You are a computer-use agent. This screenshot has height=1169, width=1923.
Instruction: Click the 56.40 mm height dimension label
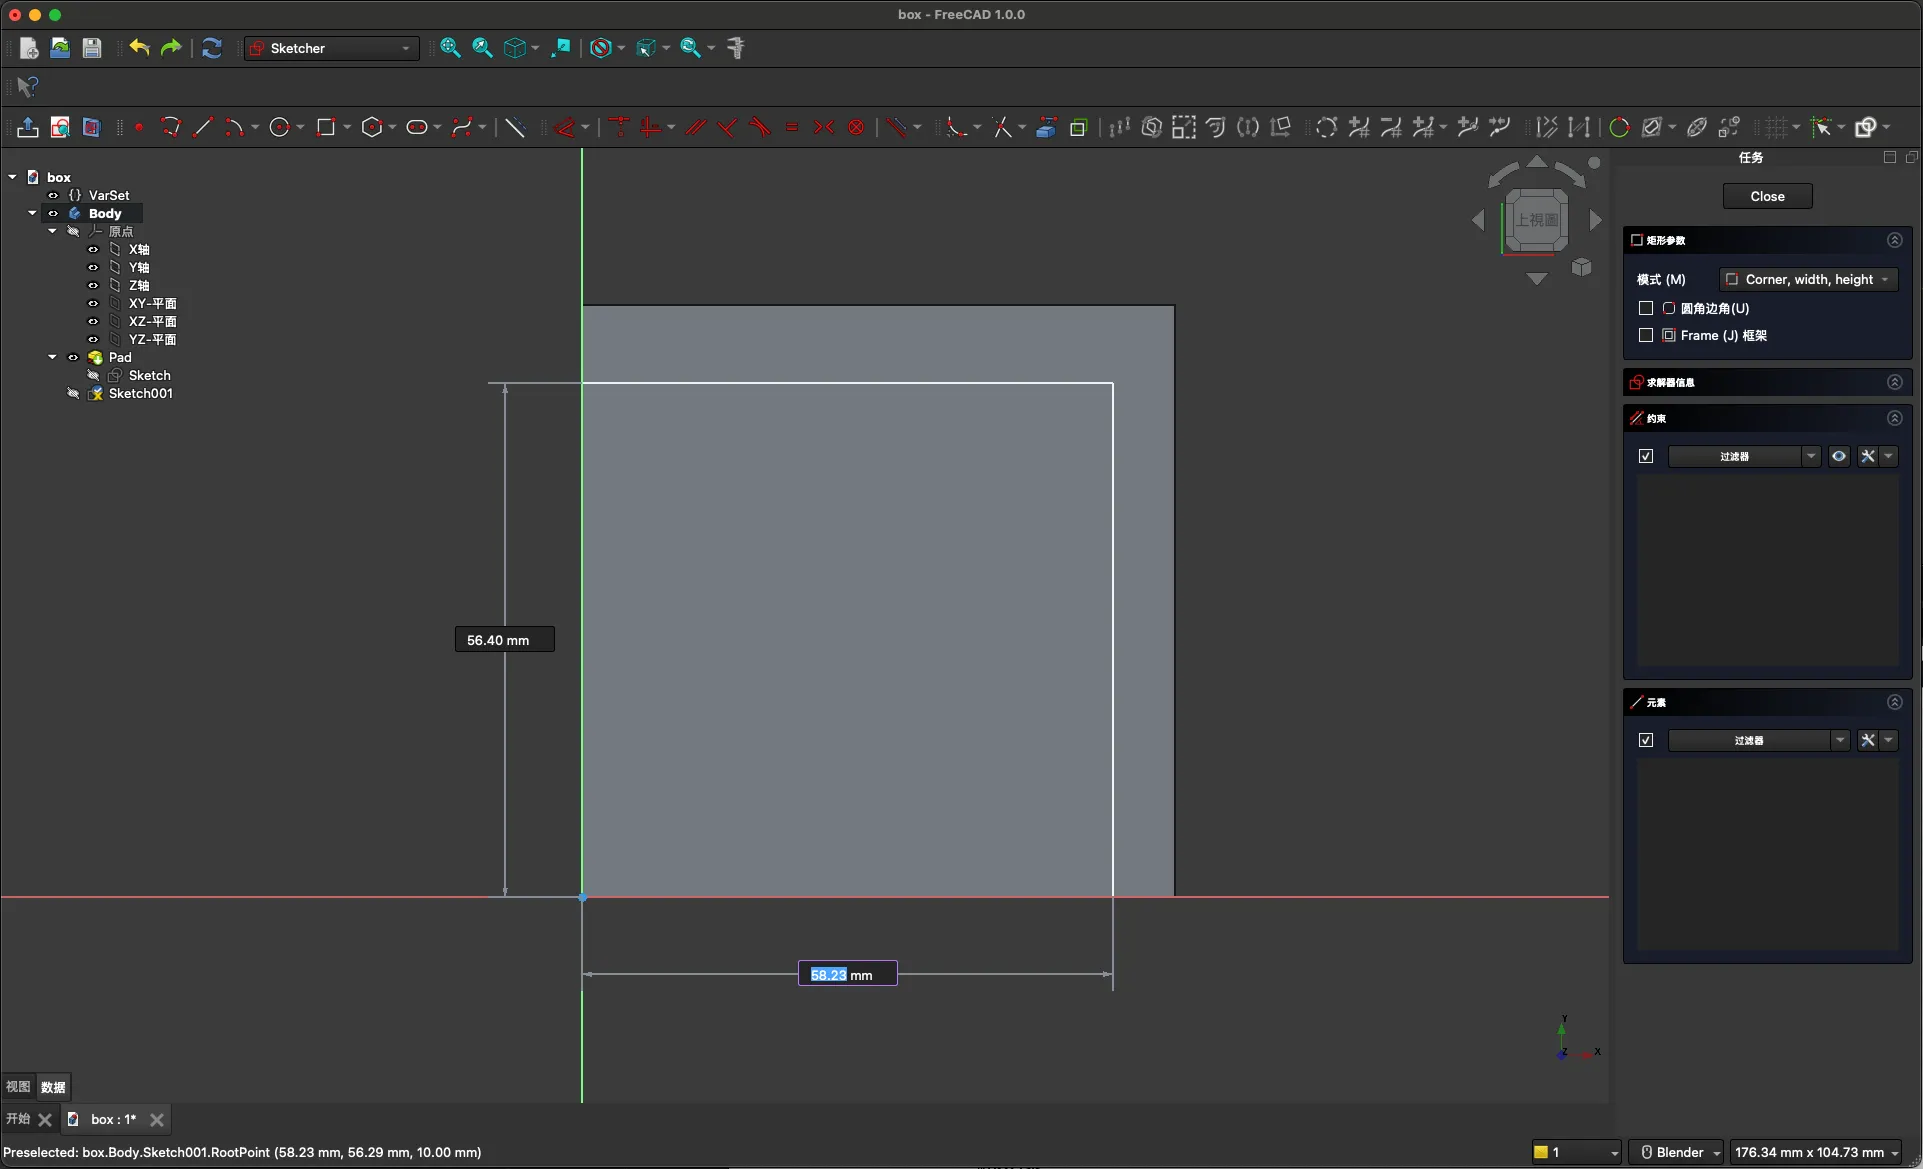click(505, 640)
